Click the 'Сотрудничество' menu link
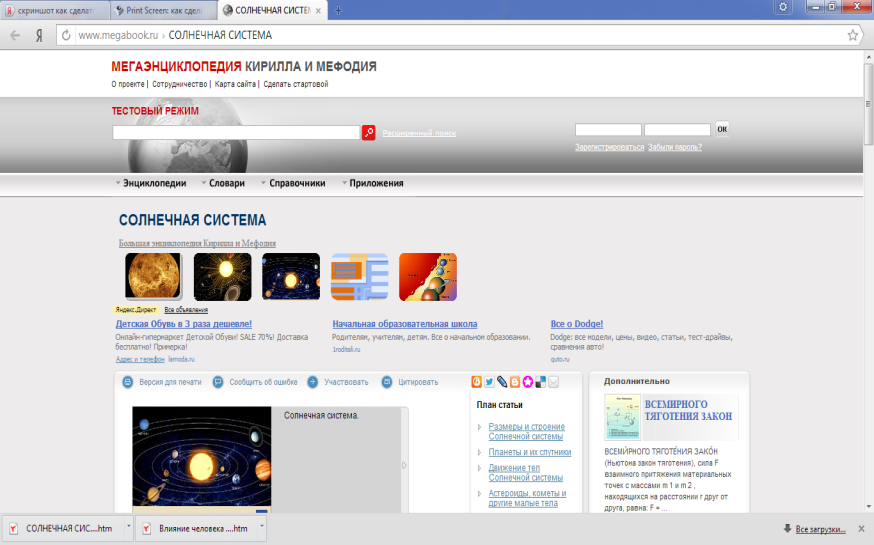The width and height of the screenshot is (874, 545). (x=179, y=84)
